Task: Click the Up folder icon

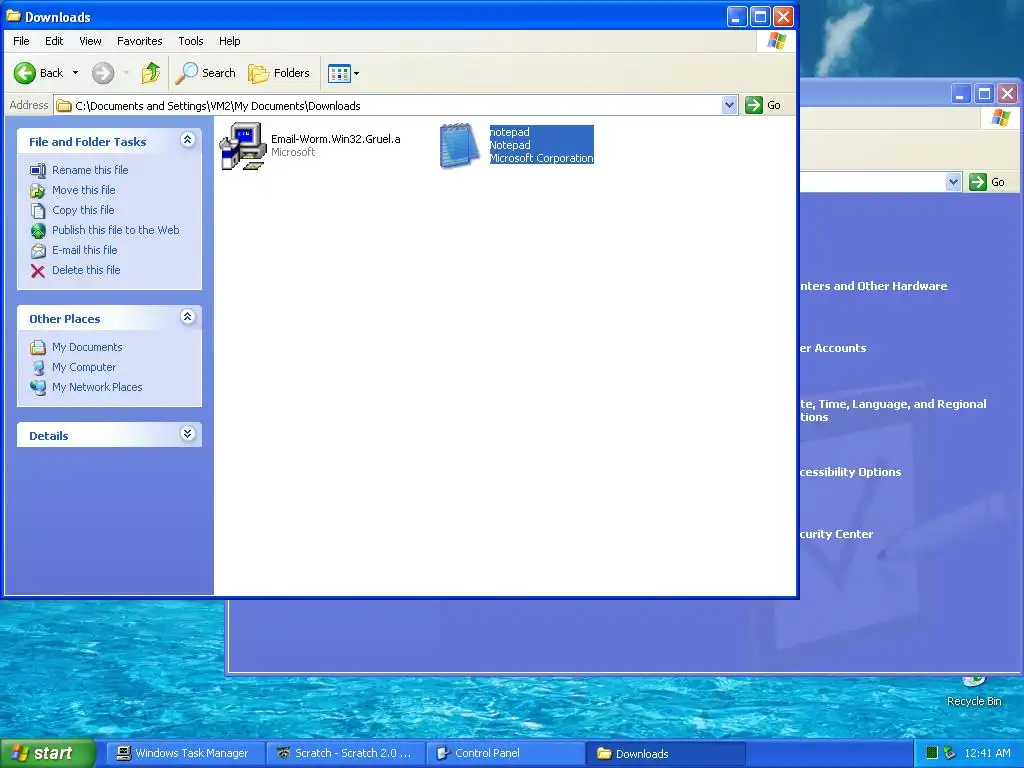Action: coord(151,72)
